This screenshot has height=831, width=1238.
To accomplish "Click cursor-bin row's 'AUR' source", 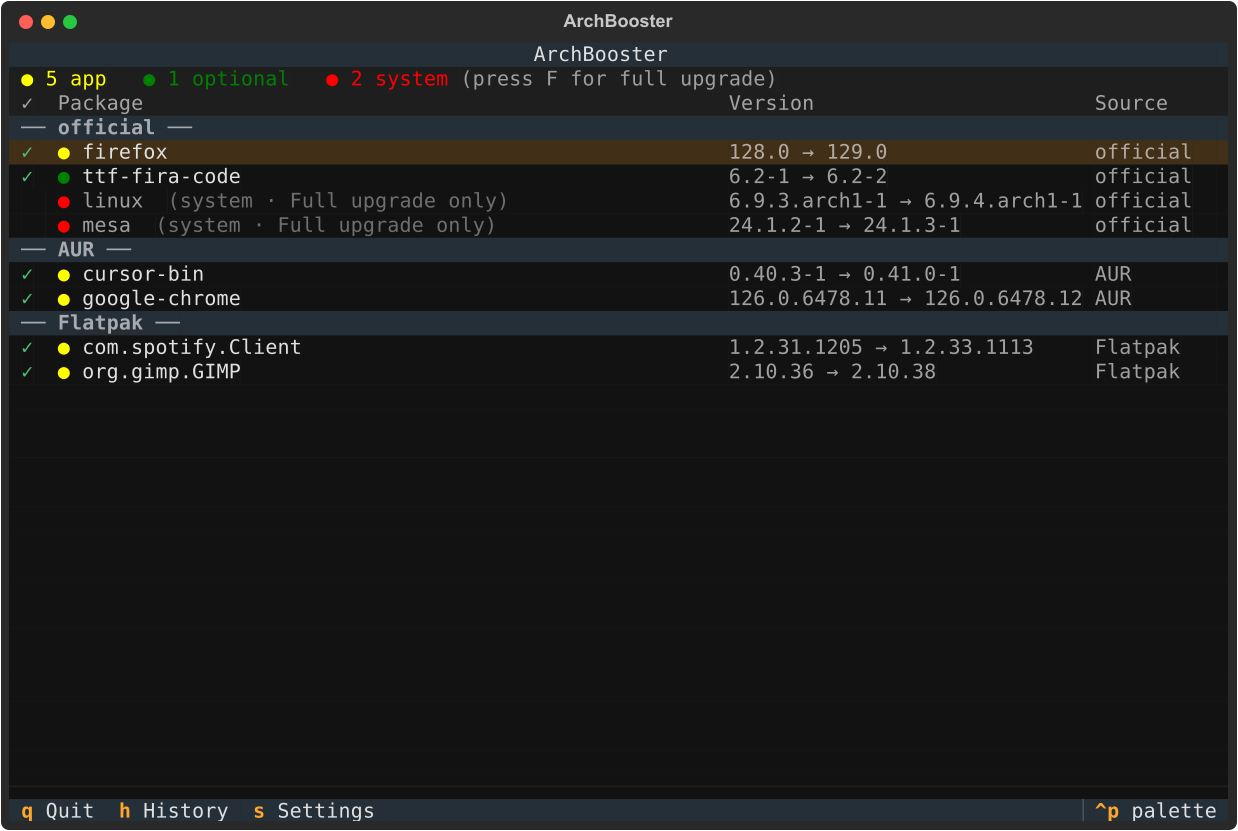I will tap(1113, 274).
